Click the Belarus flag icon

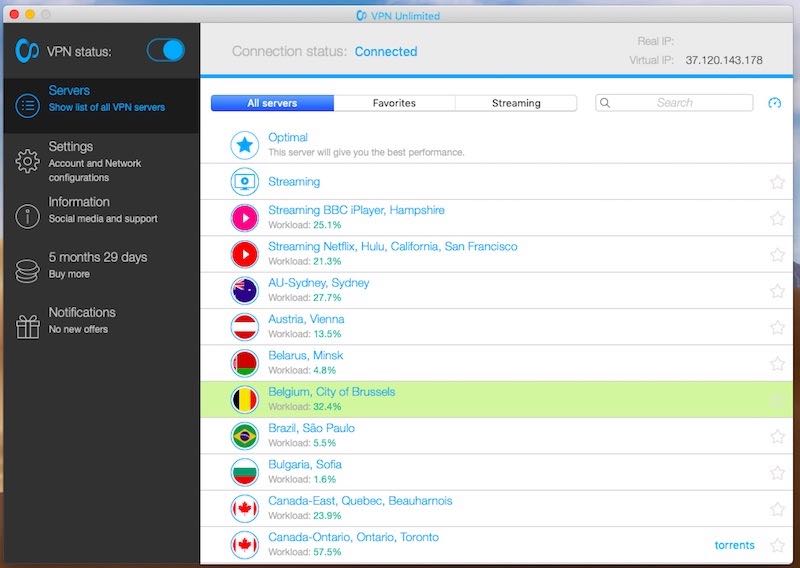pos(245,363)
